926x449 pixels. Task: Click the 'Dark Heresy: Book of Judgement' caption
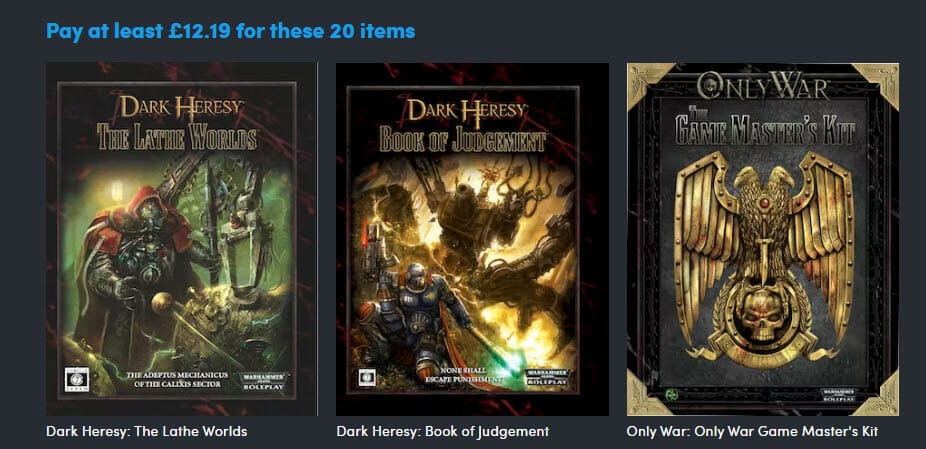pyautogui.click(x=442, y=431)
